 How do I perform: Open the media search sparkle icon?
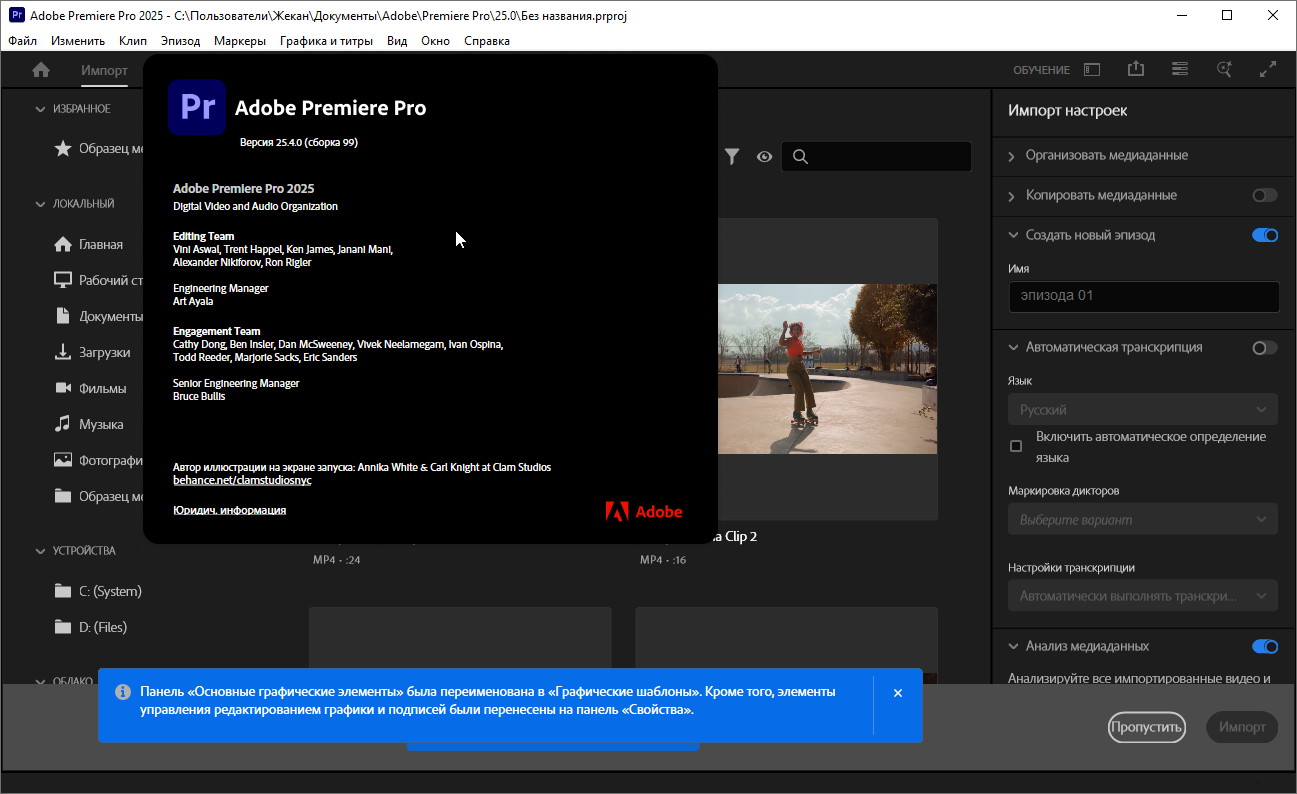[x=1224, y=69]
